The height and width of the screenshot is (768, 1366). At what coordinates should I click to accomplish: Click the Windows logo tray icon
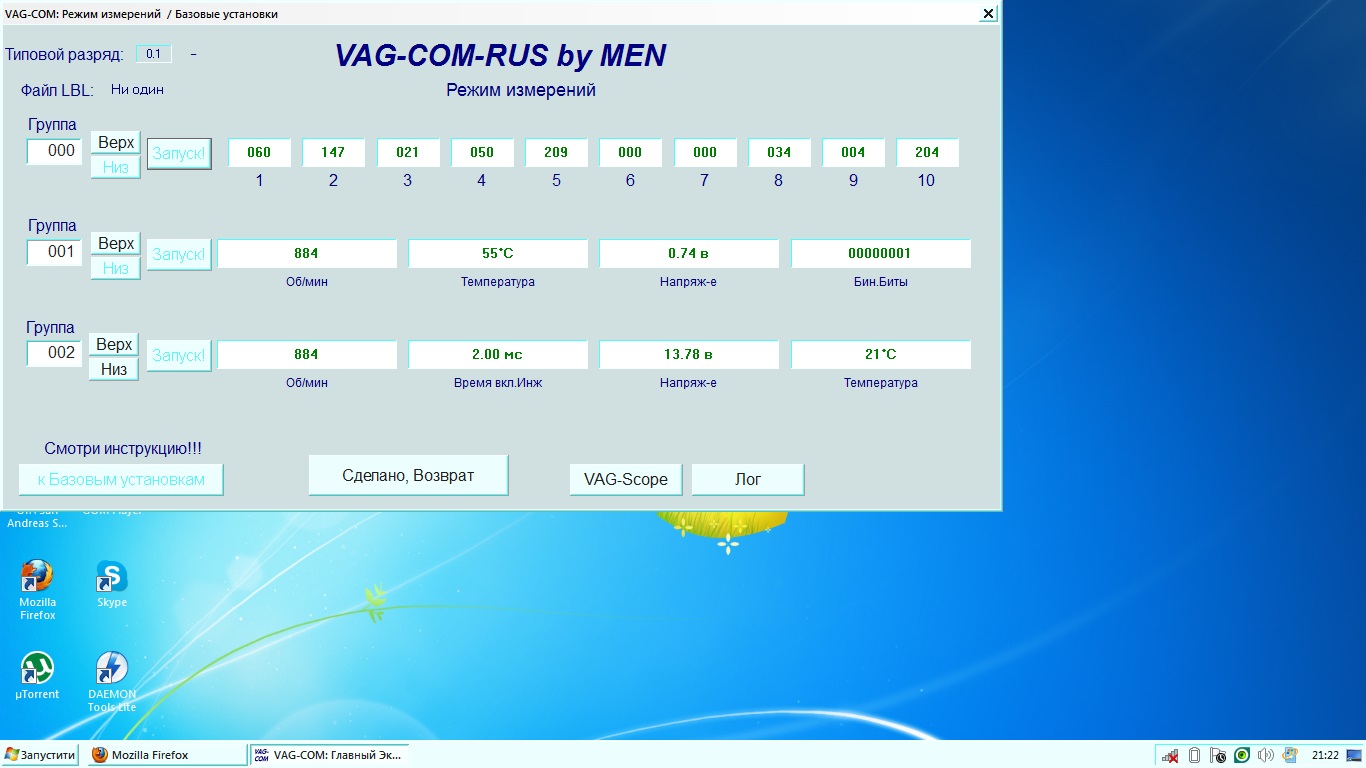pos(1290,755)
